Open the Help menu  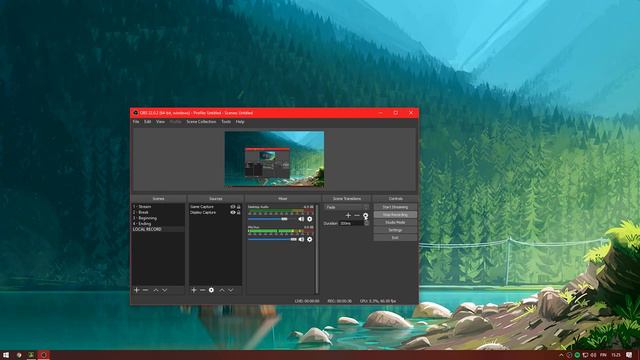[x=240, y=122]
